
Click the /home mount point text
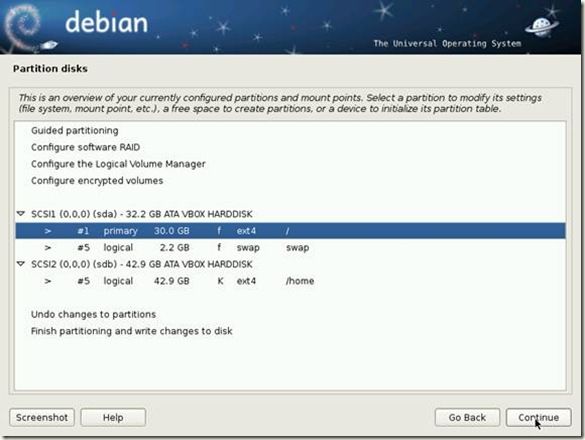300,281
